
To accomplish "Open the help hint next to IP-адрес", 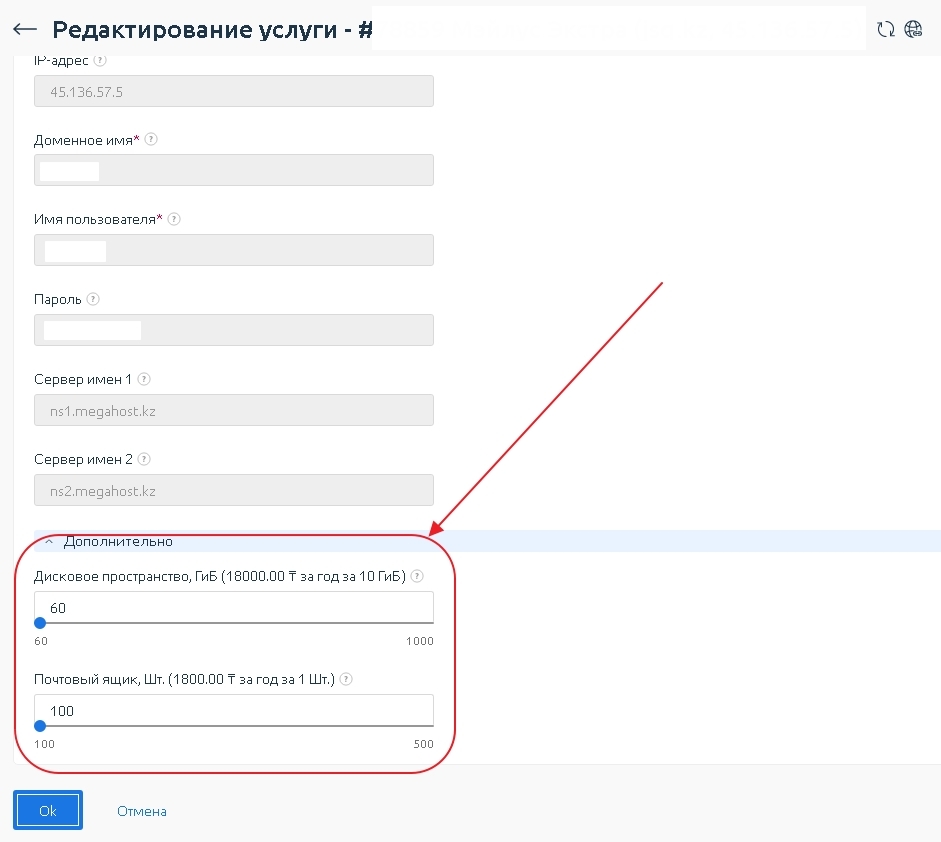I will (x=100, y=60).
